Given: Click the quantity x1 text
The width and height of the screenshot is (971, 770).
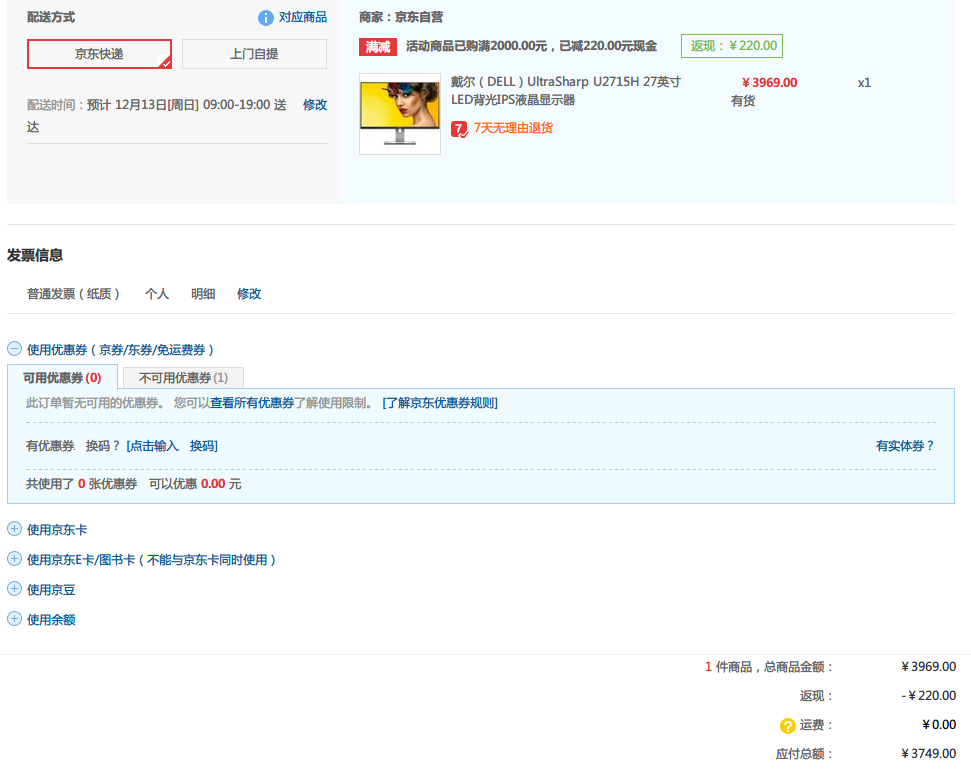Looking at the screenshot, I should point(864,82).
